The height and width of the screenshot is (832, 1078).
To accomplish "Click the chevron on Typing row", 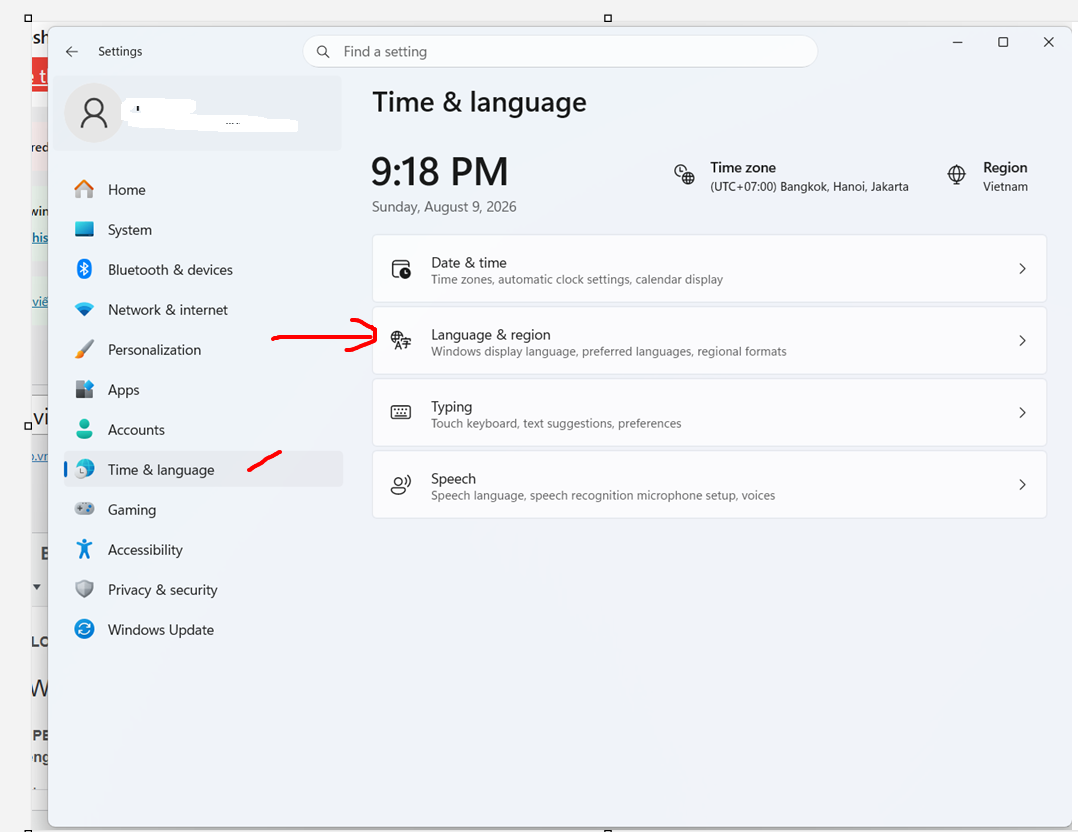I will 1022,413.
